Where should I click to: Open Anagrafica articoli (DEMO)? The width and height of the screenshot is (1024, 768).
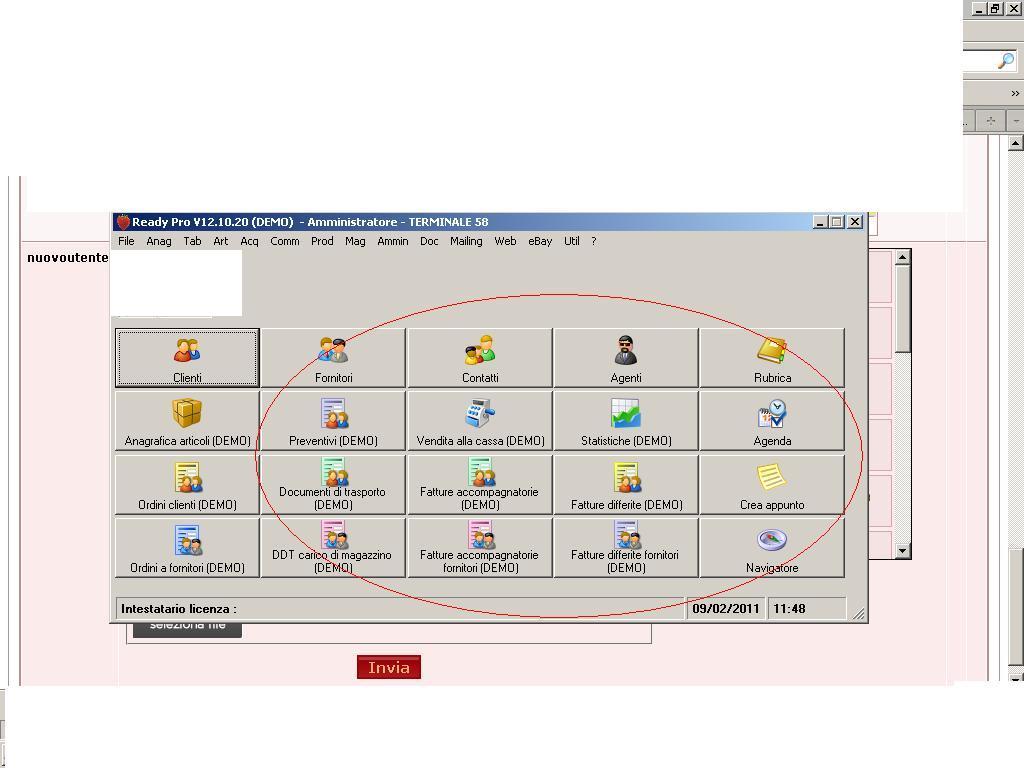click(187, 421)
